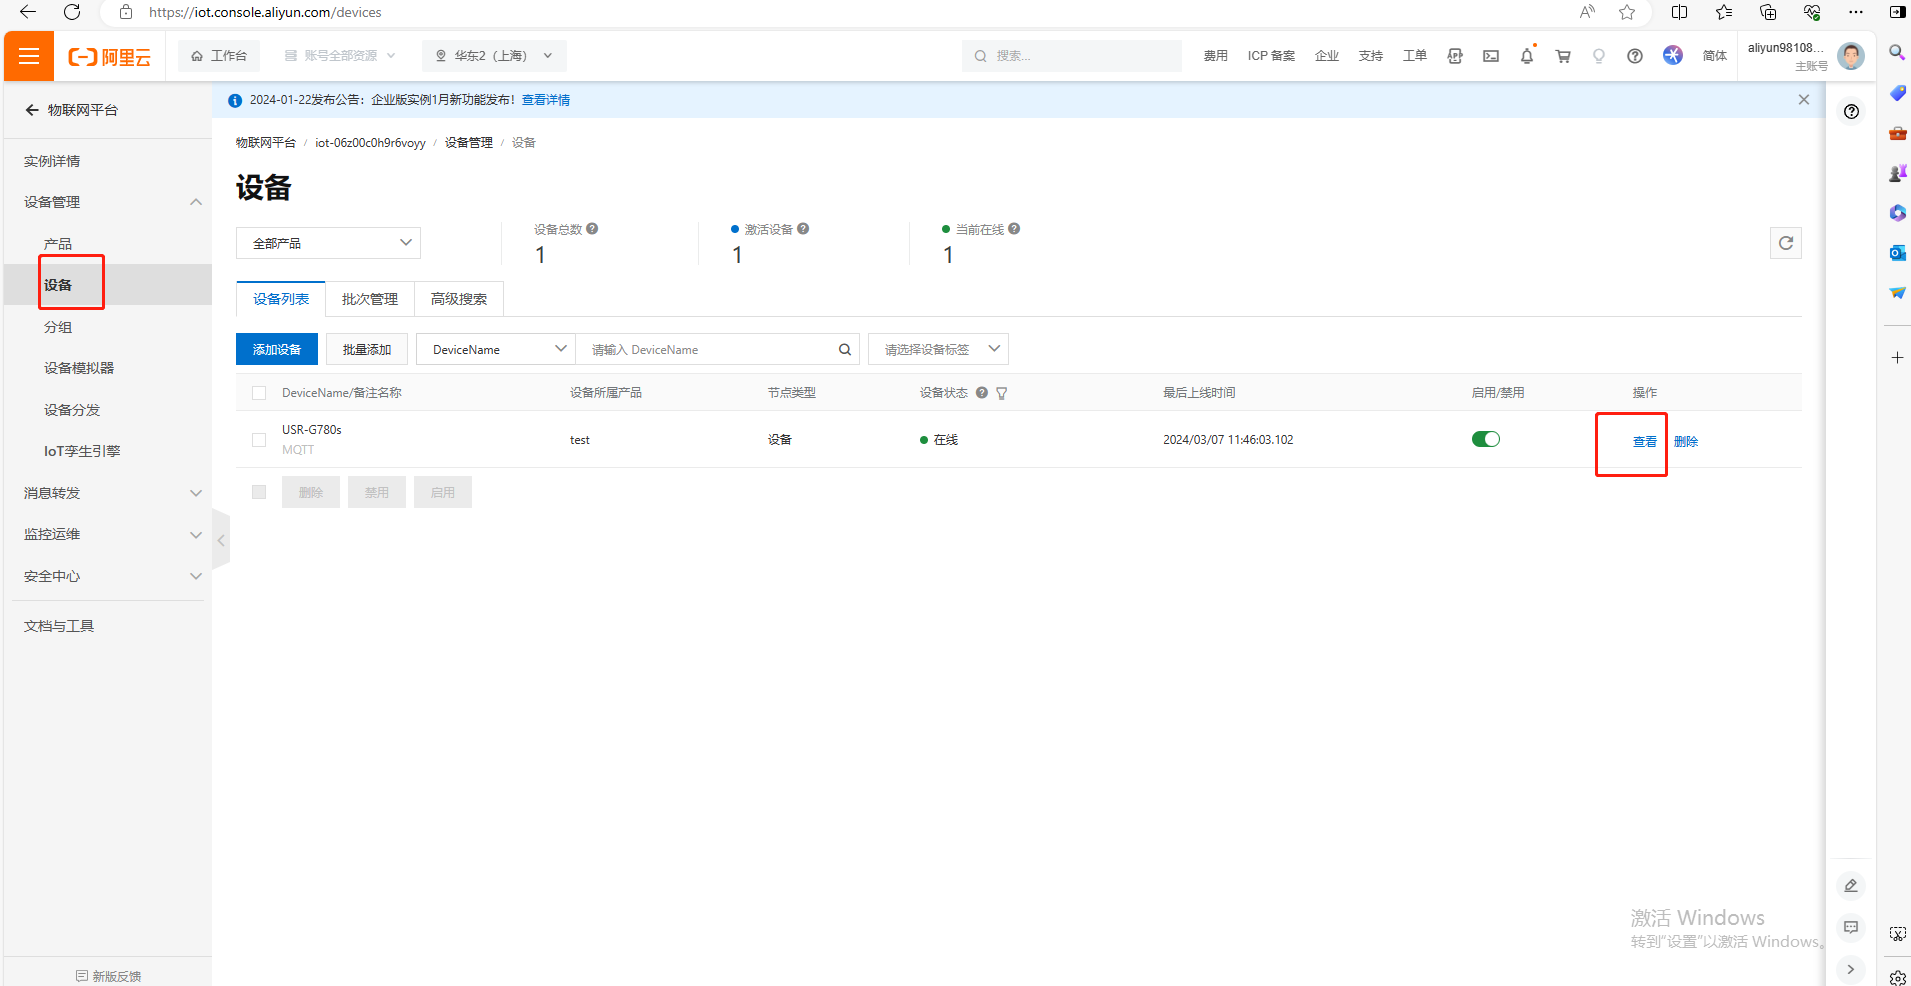Click the notification bell icon
The width and height of the screenshot is (1911, 986).
(x=1526, y=56)
